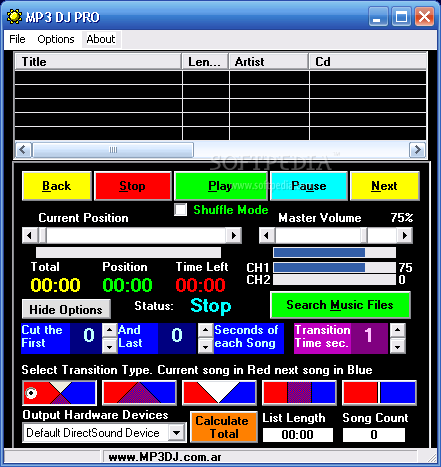Click the Current Position slider thumb
The image size is (441, 467).
pos(42,236)
